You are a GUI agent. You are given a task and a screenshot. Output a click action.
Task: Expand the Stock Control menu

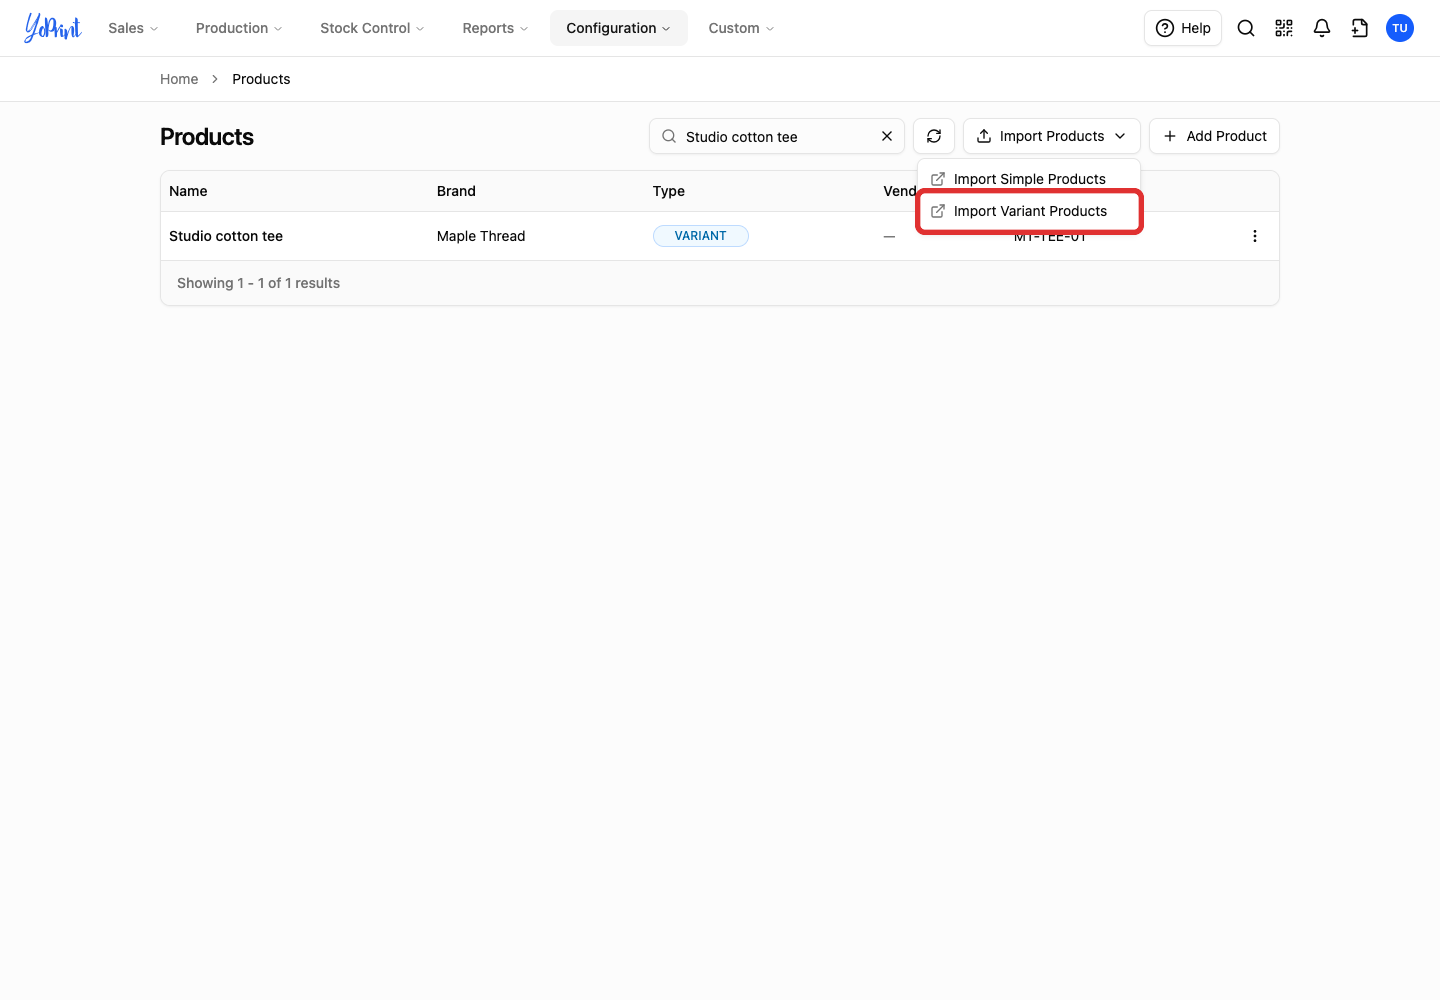coord(372,28)
